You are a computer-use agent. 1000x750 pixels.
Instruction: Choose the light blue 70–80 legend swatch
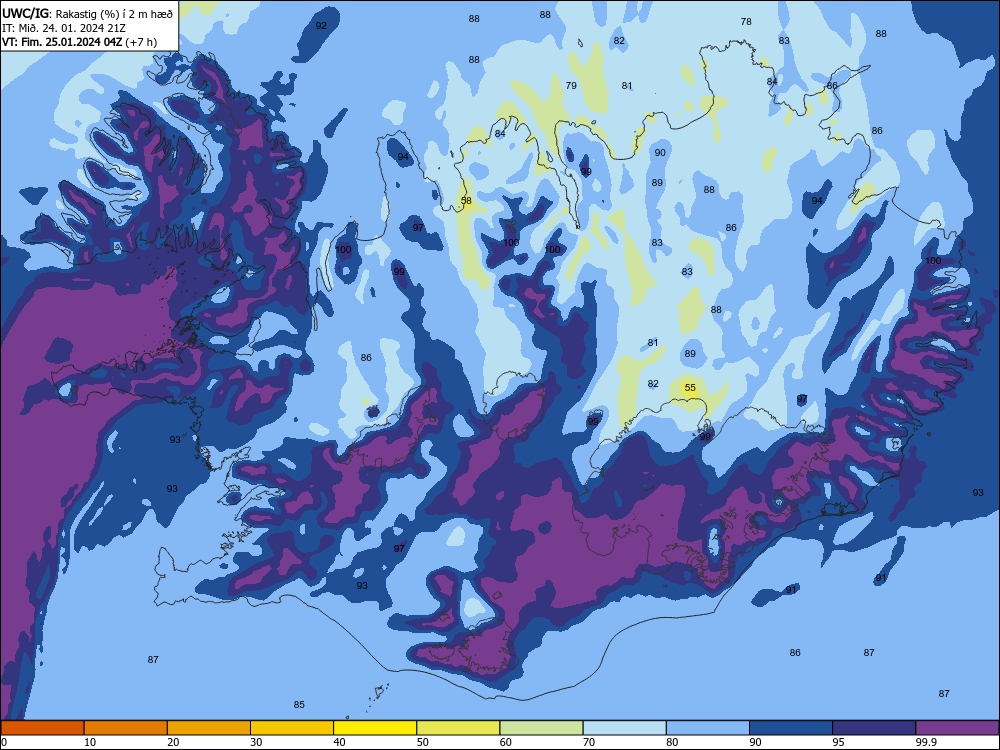[x=624, y=728]
